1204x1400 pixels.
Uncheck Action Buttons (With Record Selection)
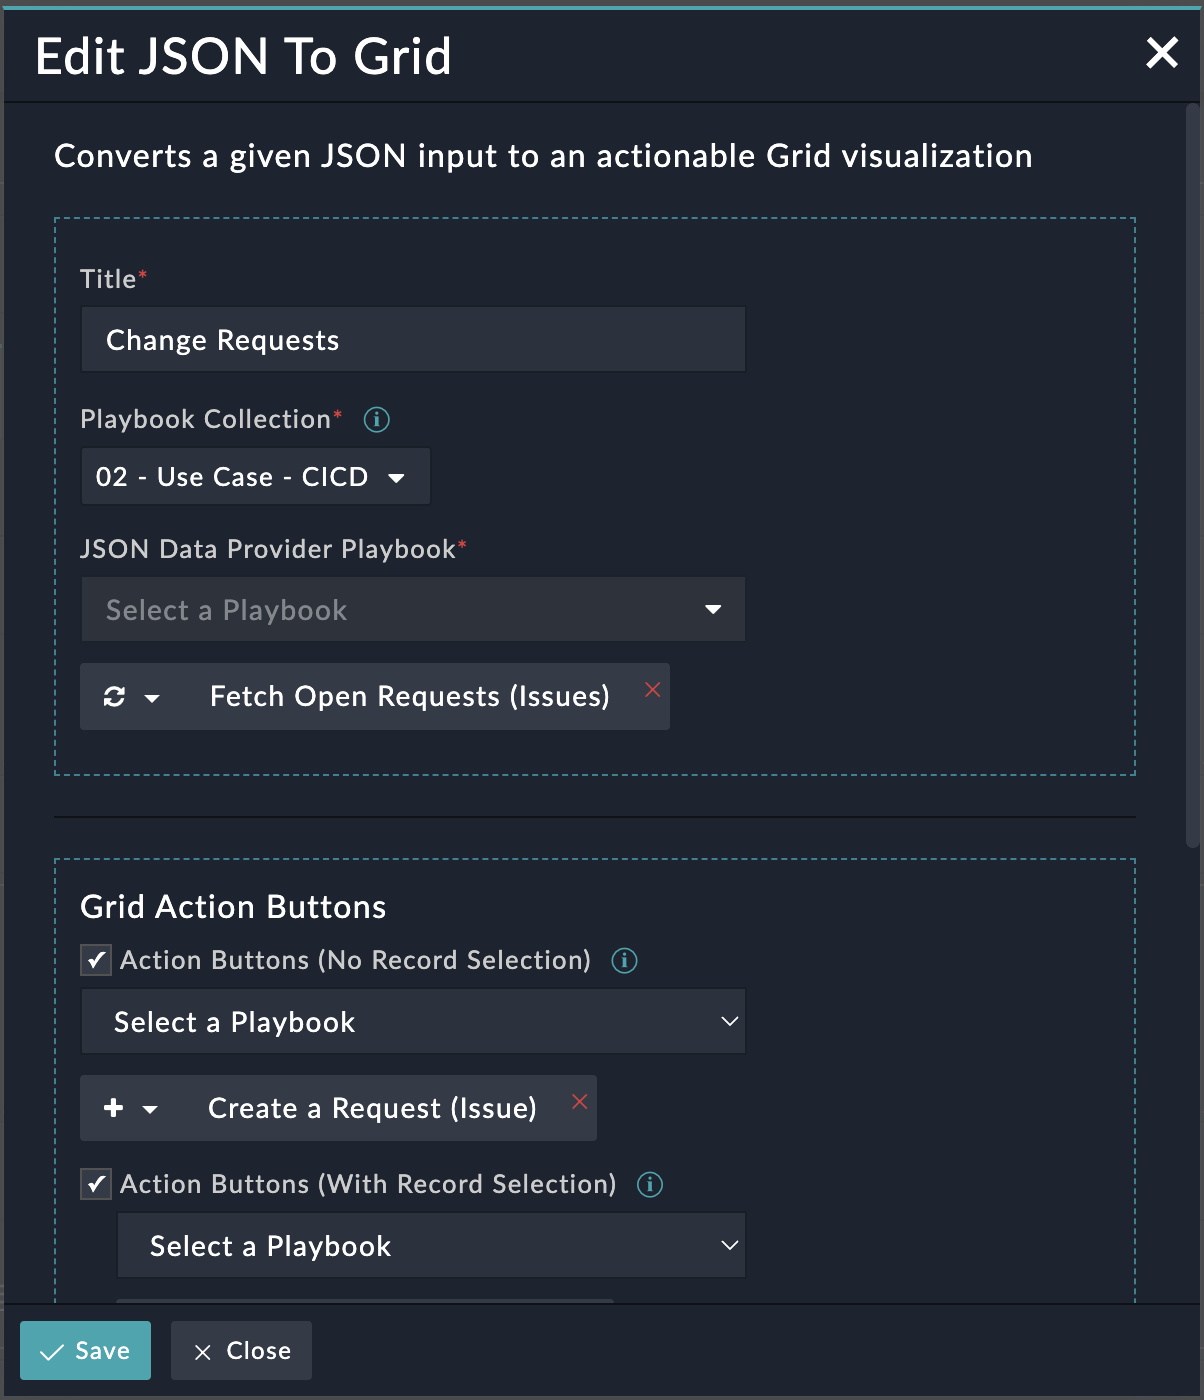(96, 1185)
